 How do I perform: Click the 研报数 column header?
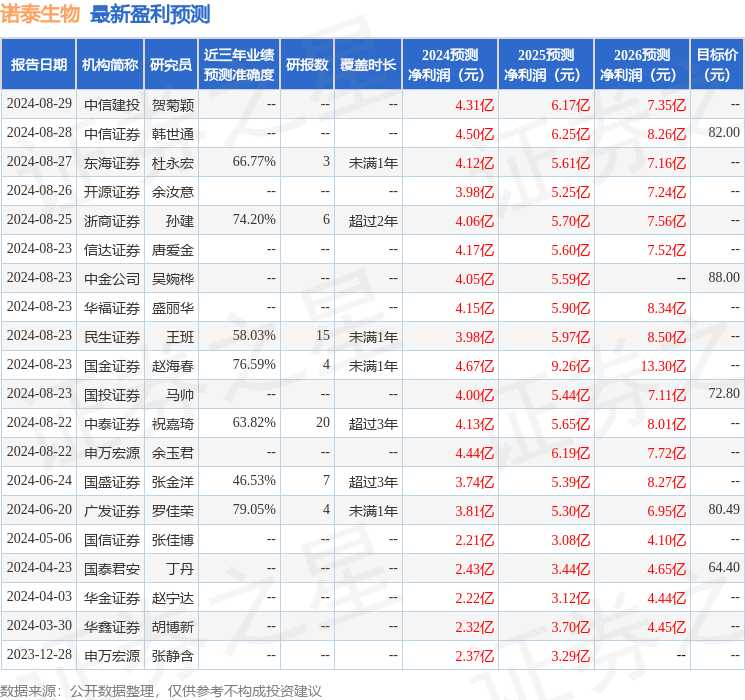coord(307,65)
